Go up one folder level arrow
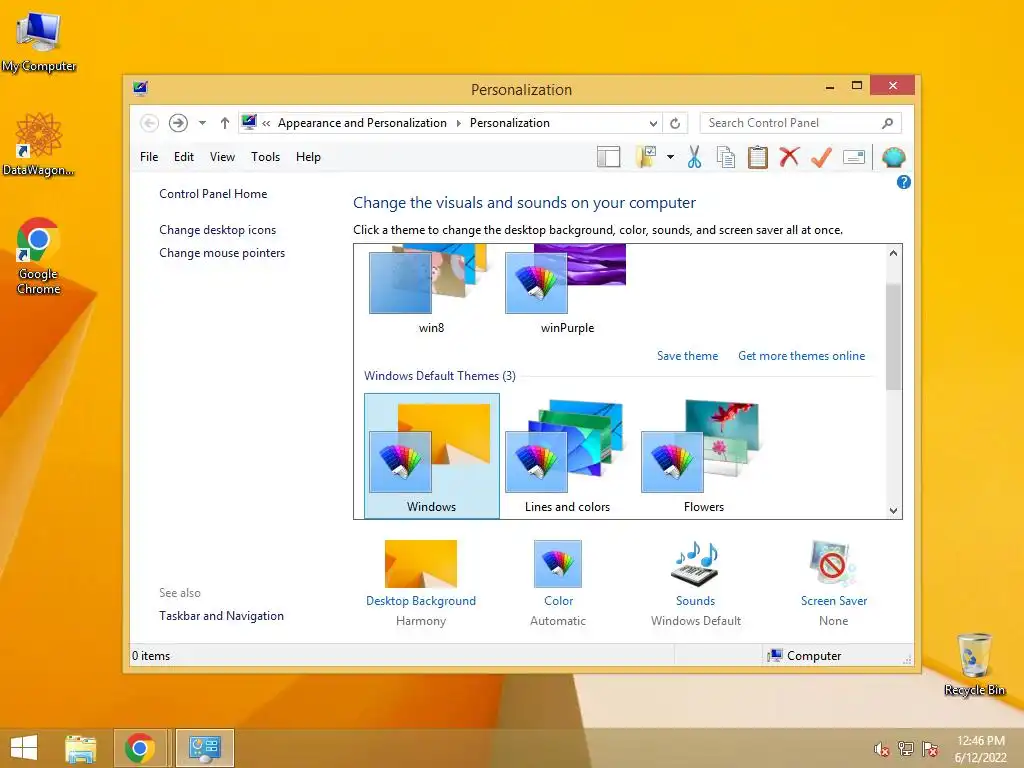Screen dimensions: 1024x768 [225, 123]
